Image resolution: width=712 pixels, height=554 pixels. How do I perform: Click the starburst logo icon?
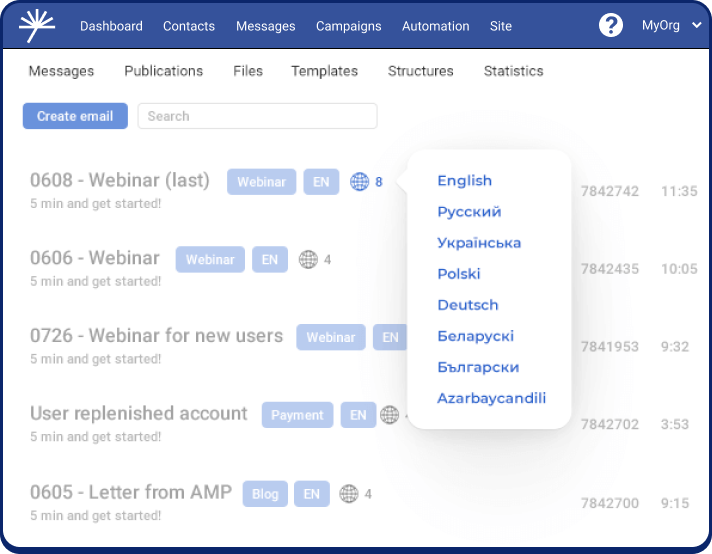[38, 25]
